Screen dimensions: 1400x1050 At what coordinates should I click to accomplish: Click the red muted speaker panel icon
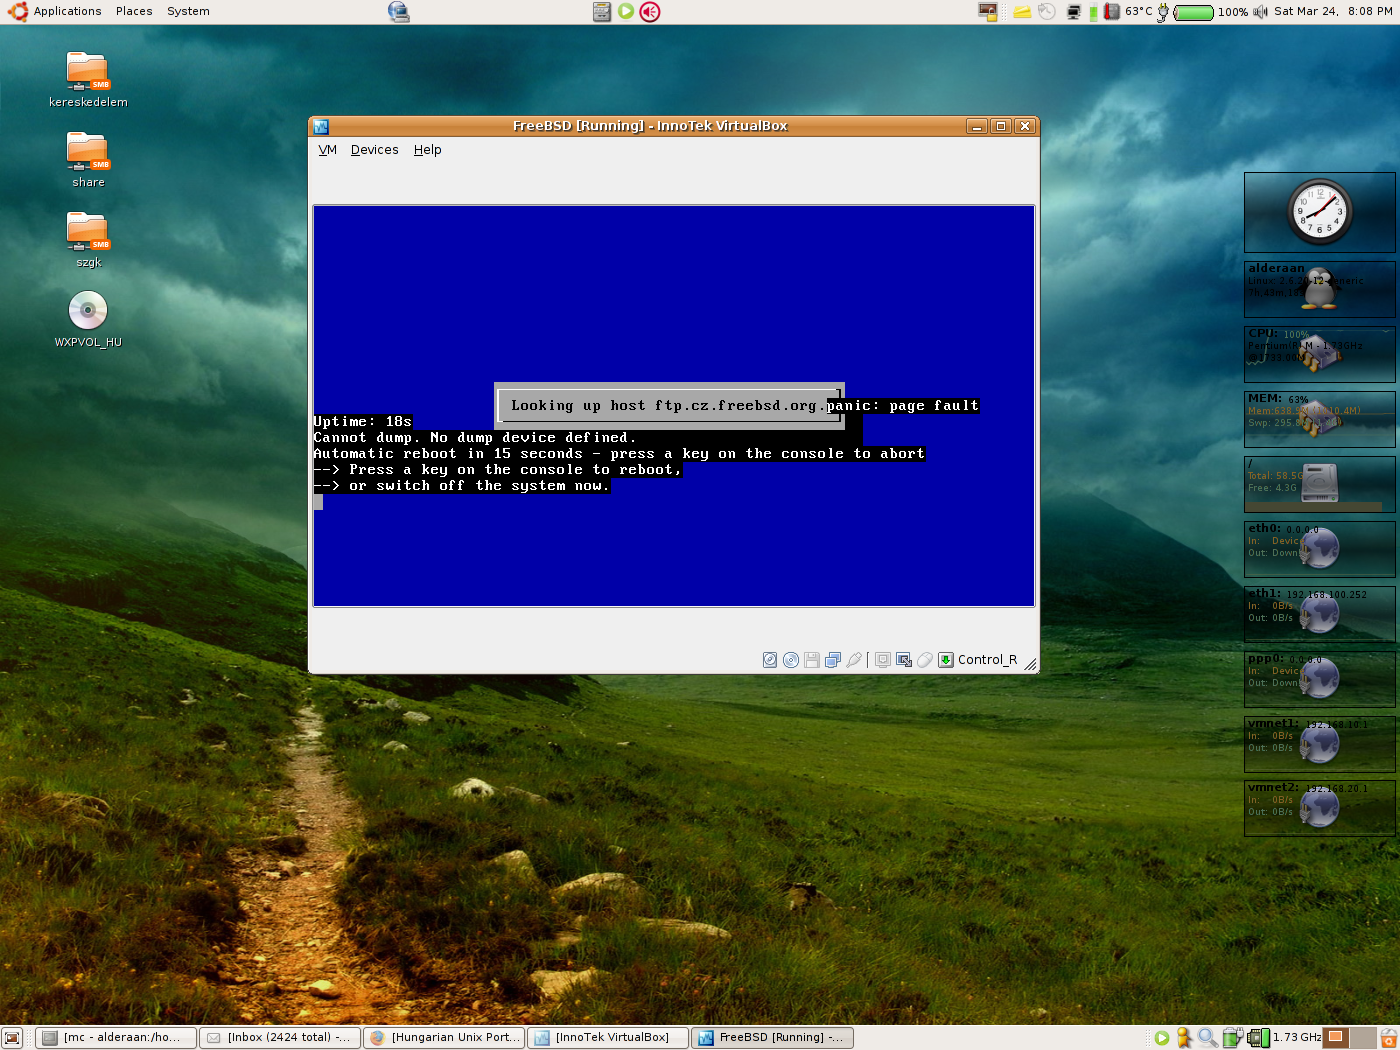tap(650, 12)
